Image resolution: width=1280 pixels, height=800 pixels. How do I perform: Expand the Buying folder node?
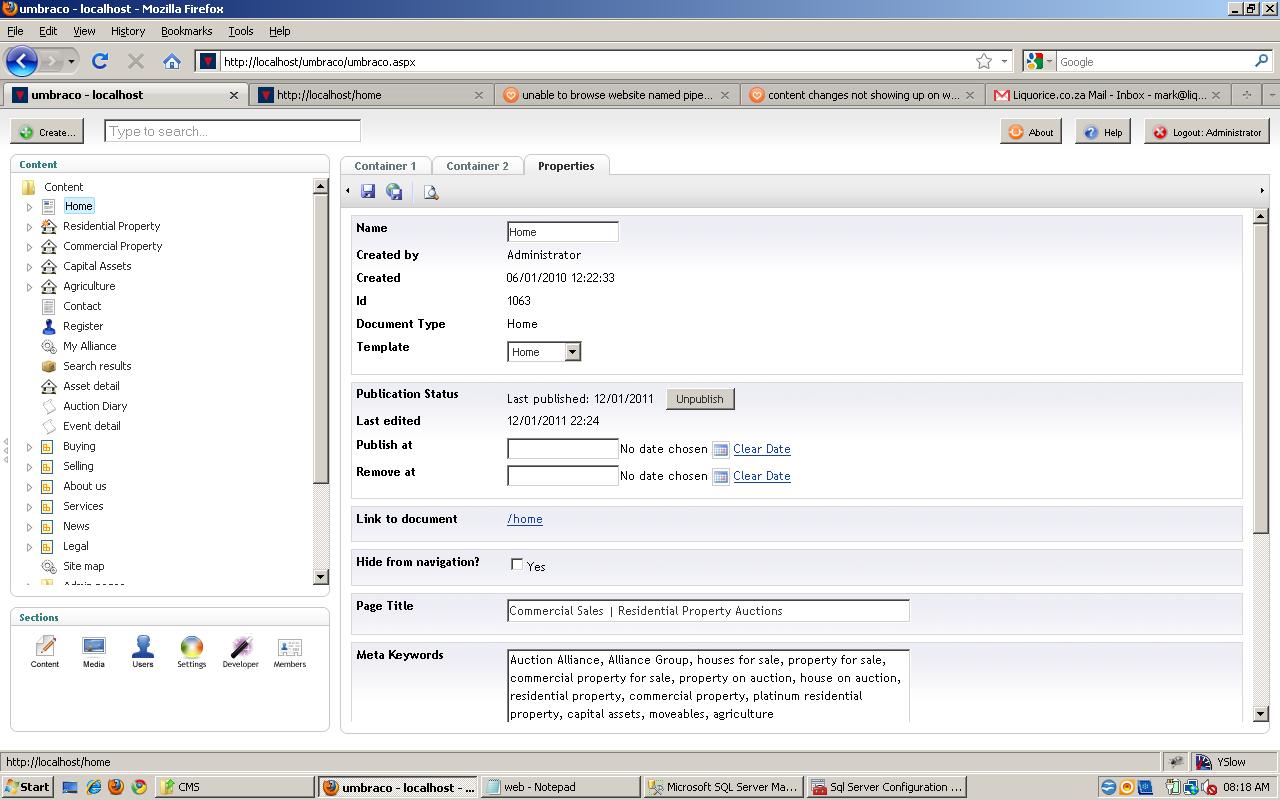29,447
